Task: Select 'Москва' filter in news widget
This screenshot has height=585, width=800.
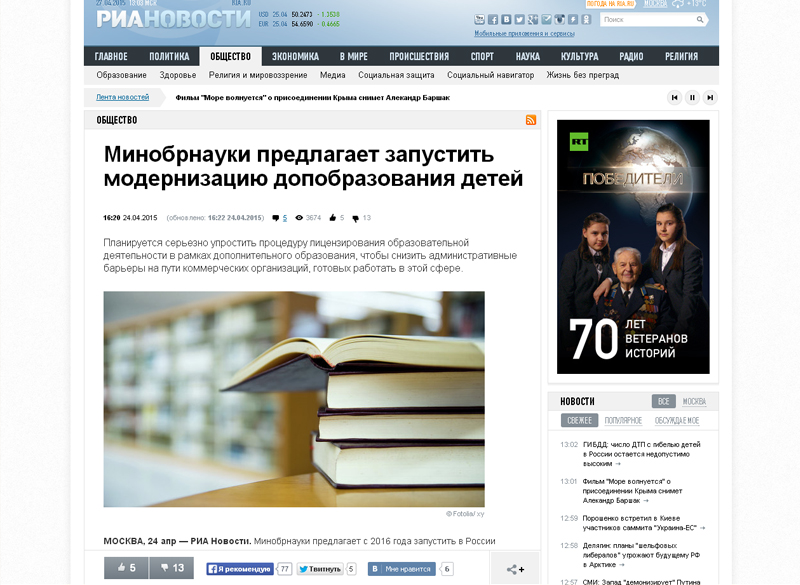Action: tap(694, 402)
